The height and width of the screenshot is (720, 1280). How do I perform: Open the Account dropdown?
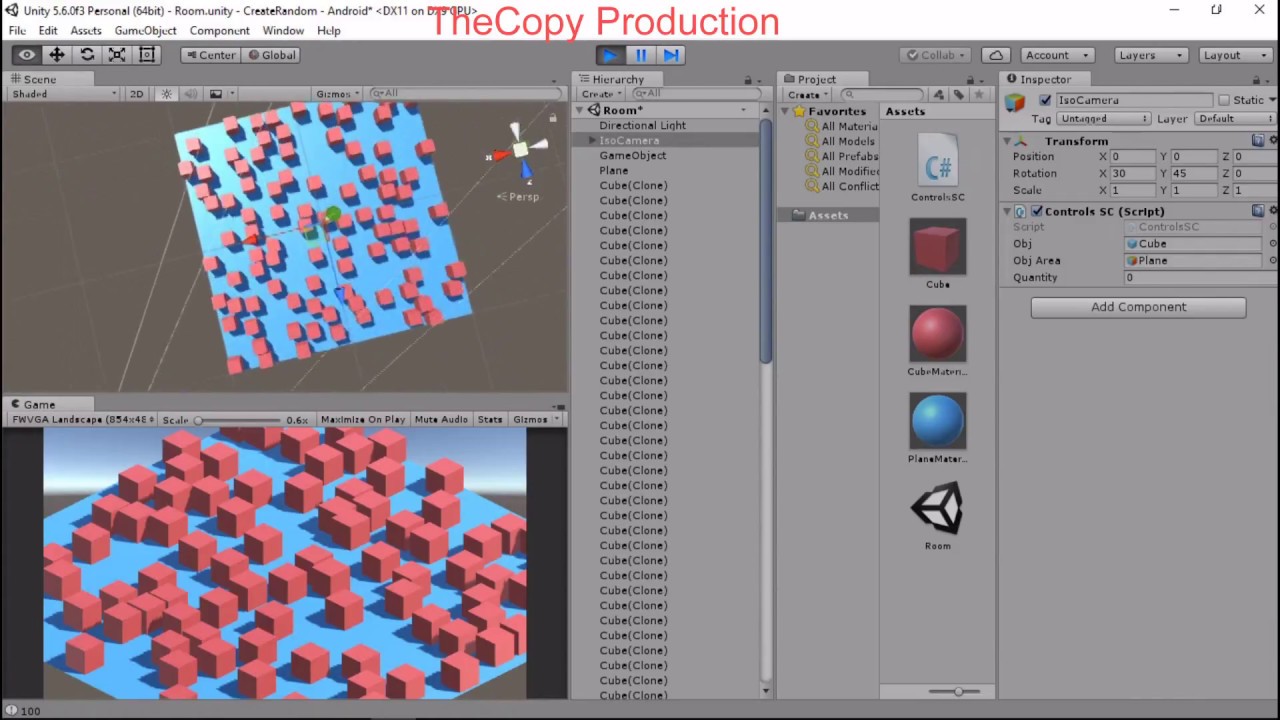pos(1056,55)
